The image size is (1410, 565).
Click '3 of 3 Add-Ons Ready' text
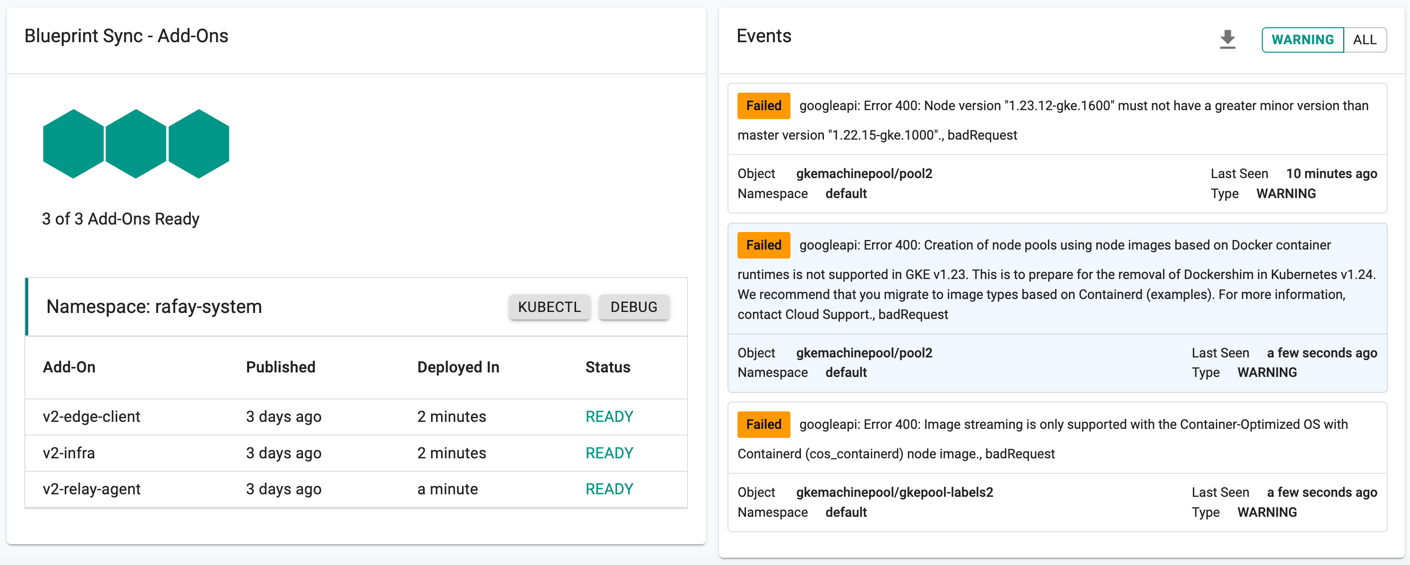pyautogui.click(x=121, y=219)
